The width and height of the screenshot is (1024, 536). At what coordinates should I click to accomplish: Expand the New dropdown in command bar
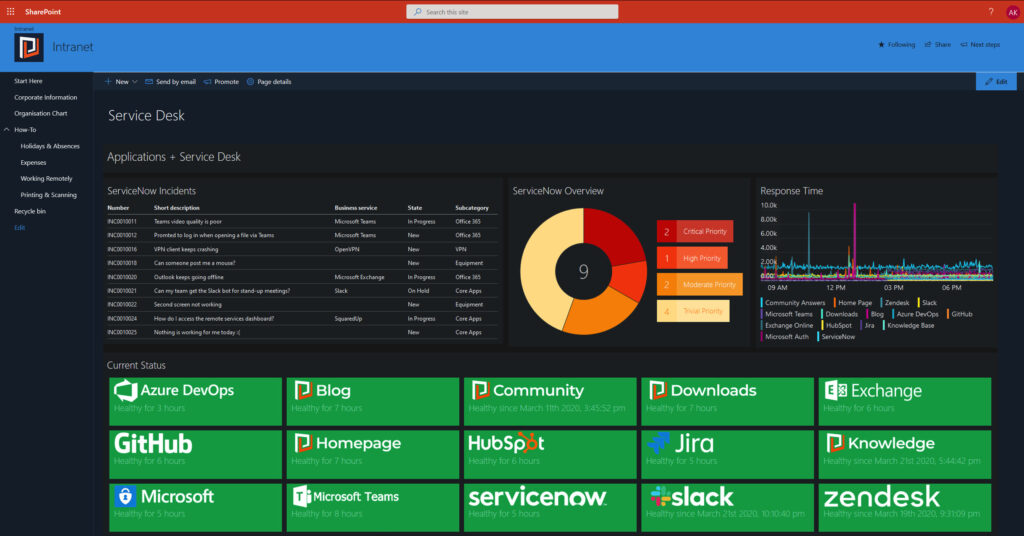click(x=121, y=82)
